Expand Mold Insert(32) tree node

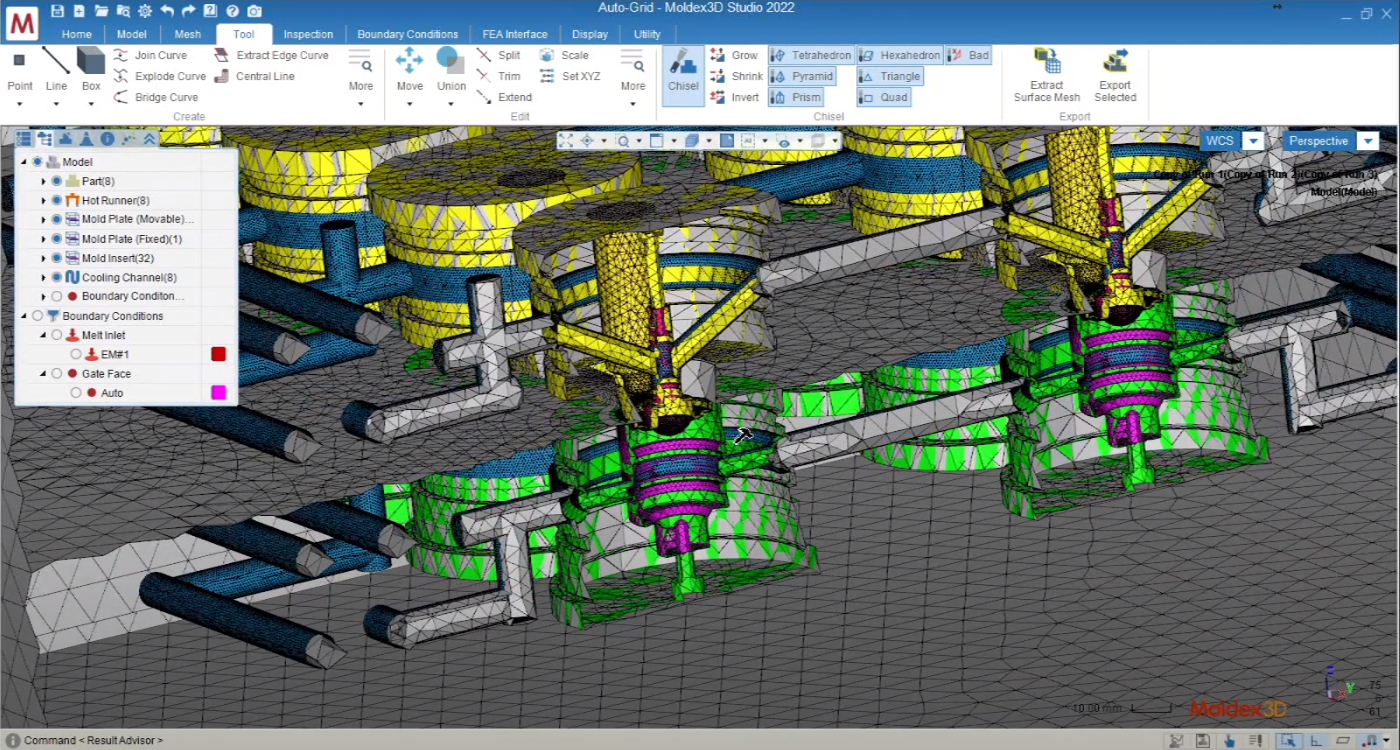coord(43,259)
